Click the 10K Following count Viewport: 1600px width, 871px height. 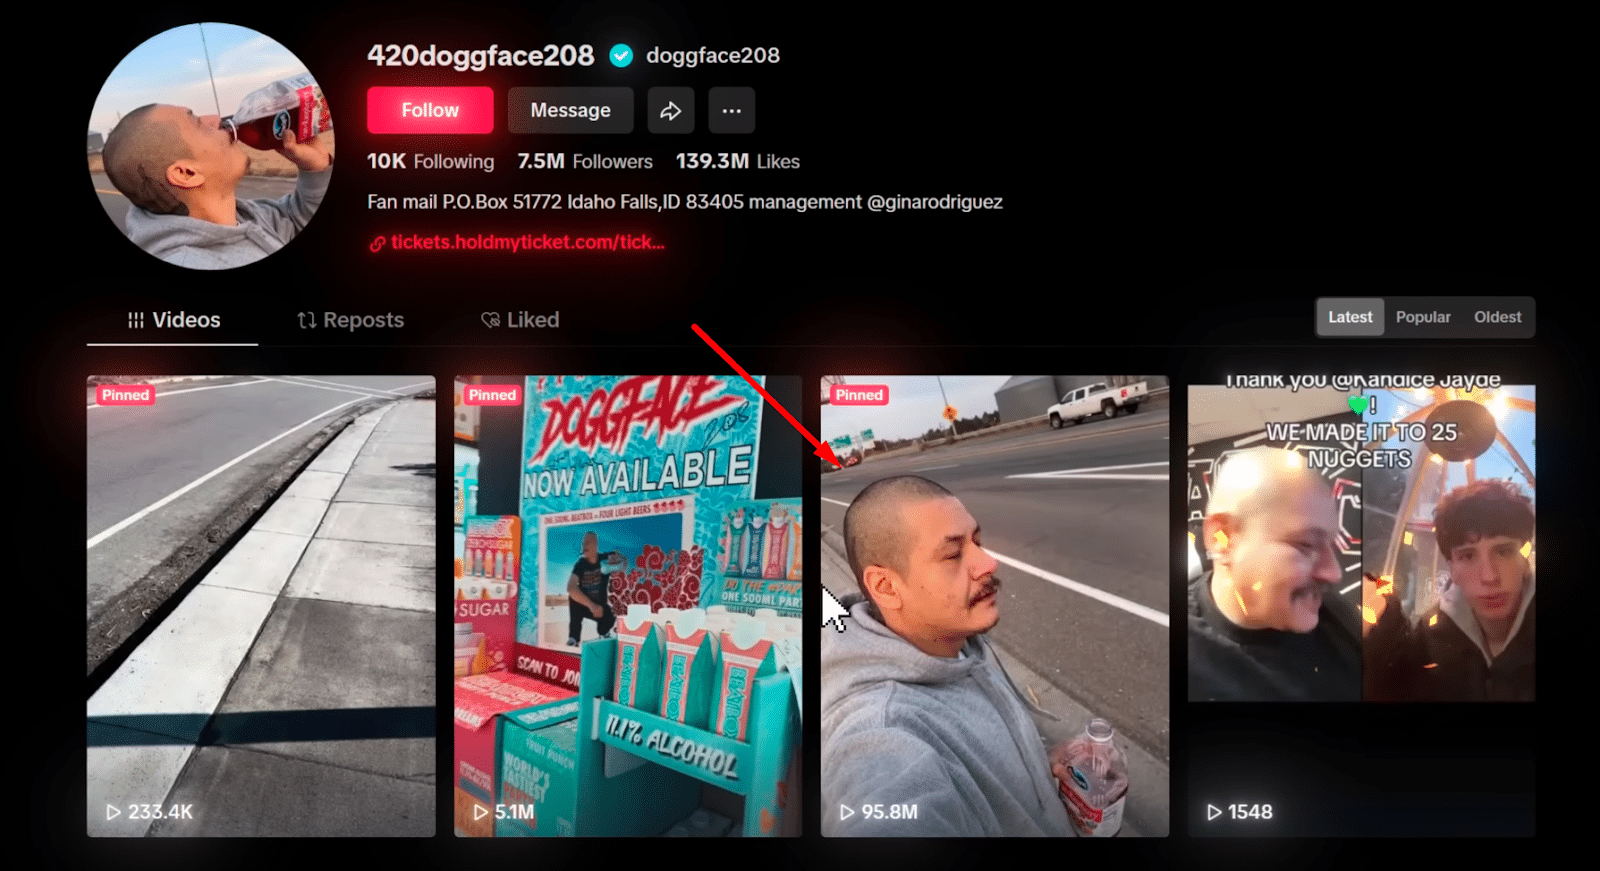(430, 161)
